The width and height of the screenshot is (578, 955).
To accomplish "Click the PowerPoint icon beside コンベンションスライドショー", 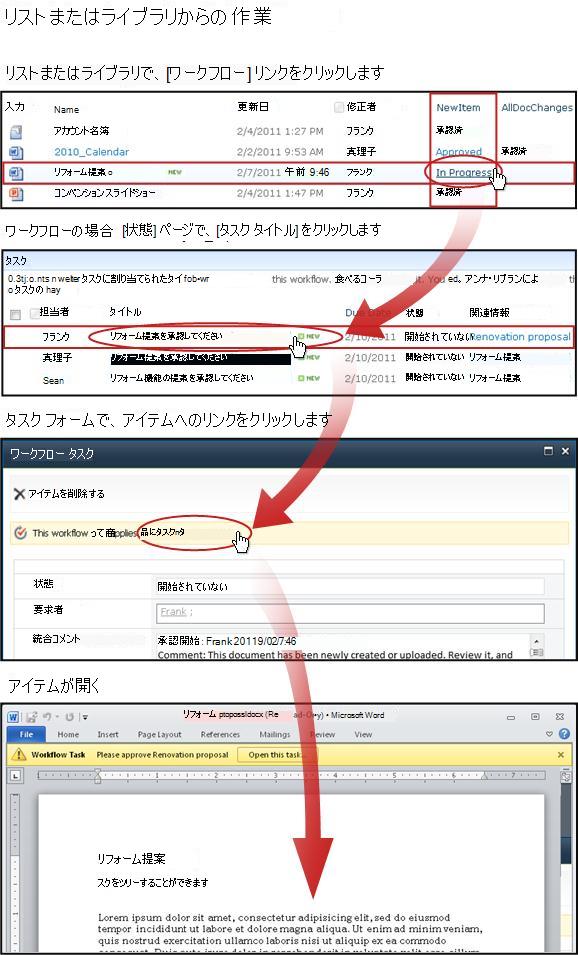I will pyautogui.click(x=16, y=193).
